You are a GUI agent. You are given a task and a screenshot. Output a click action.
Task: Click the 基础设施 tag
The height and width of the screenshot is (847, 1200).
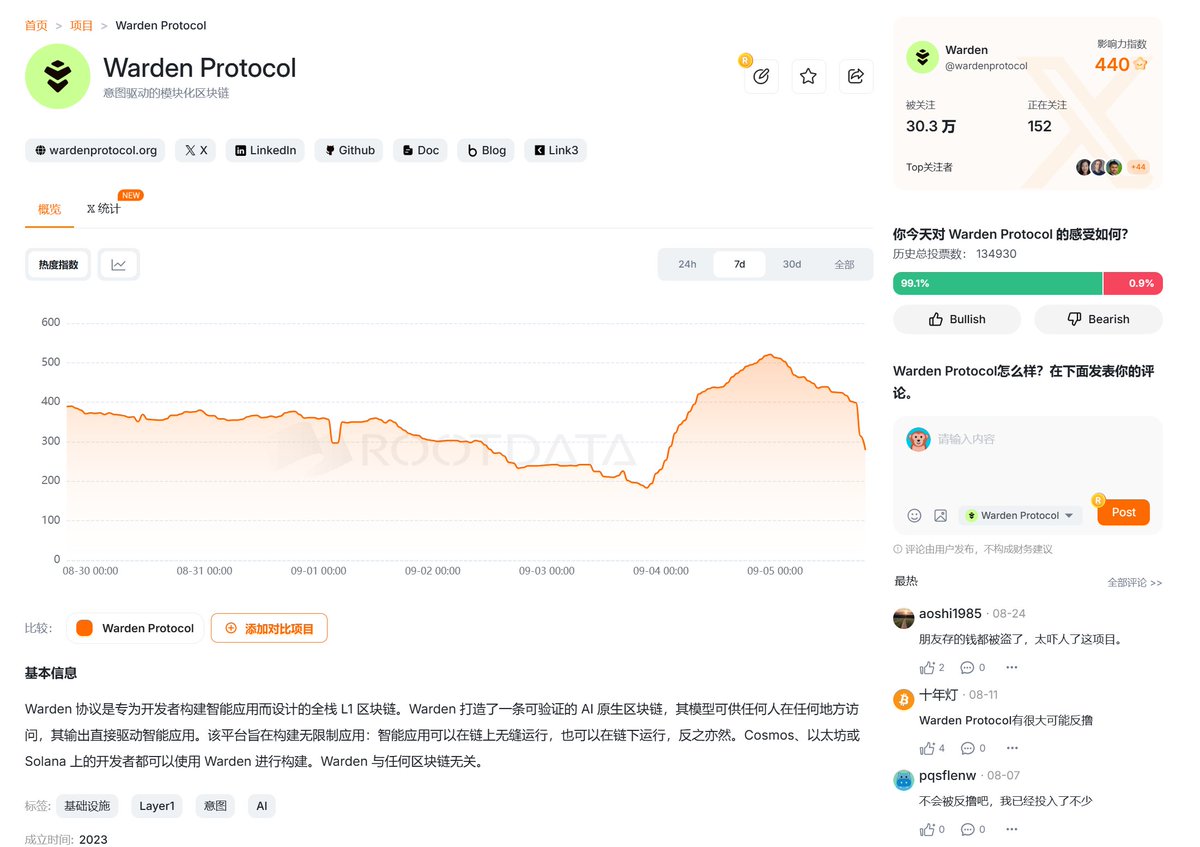(87, 806)
